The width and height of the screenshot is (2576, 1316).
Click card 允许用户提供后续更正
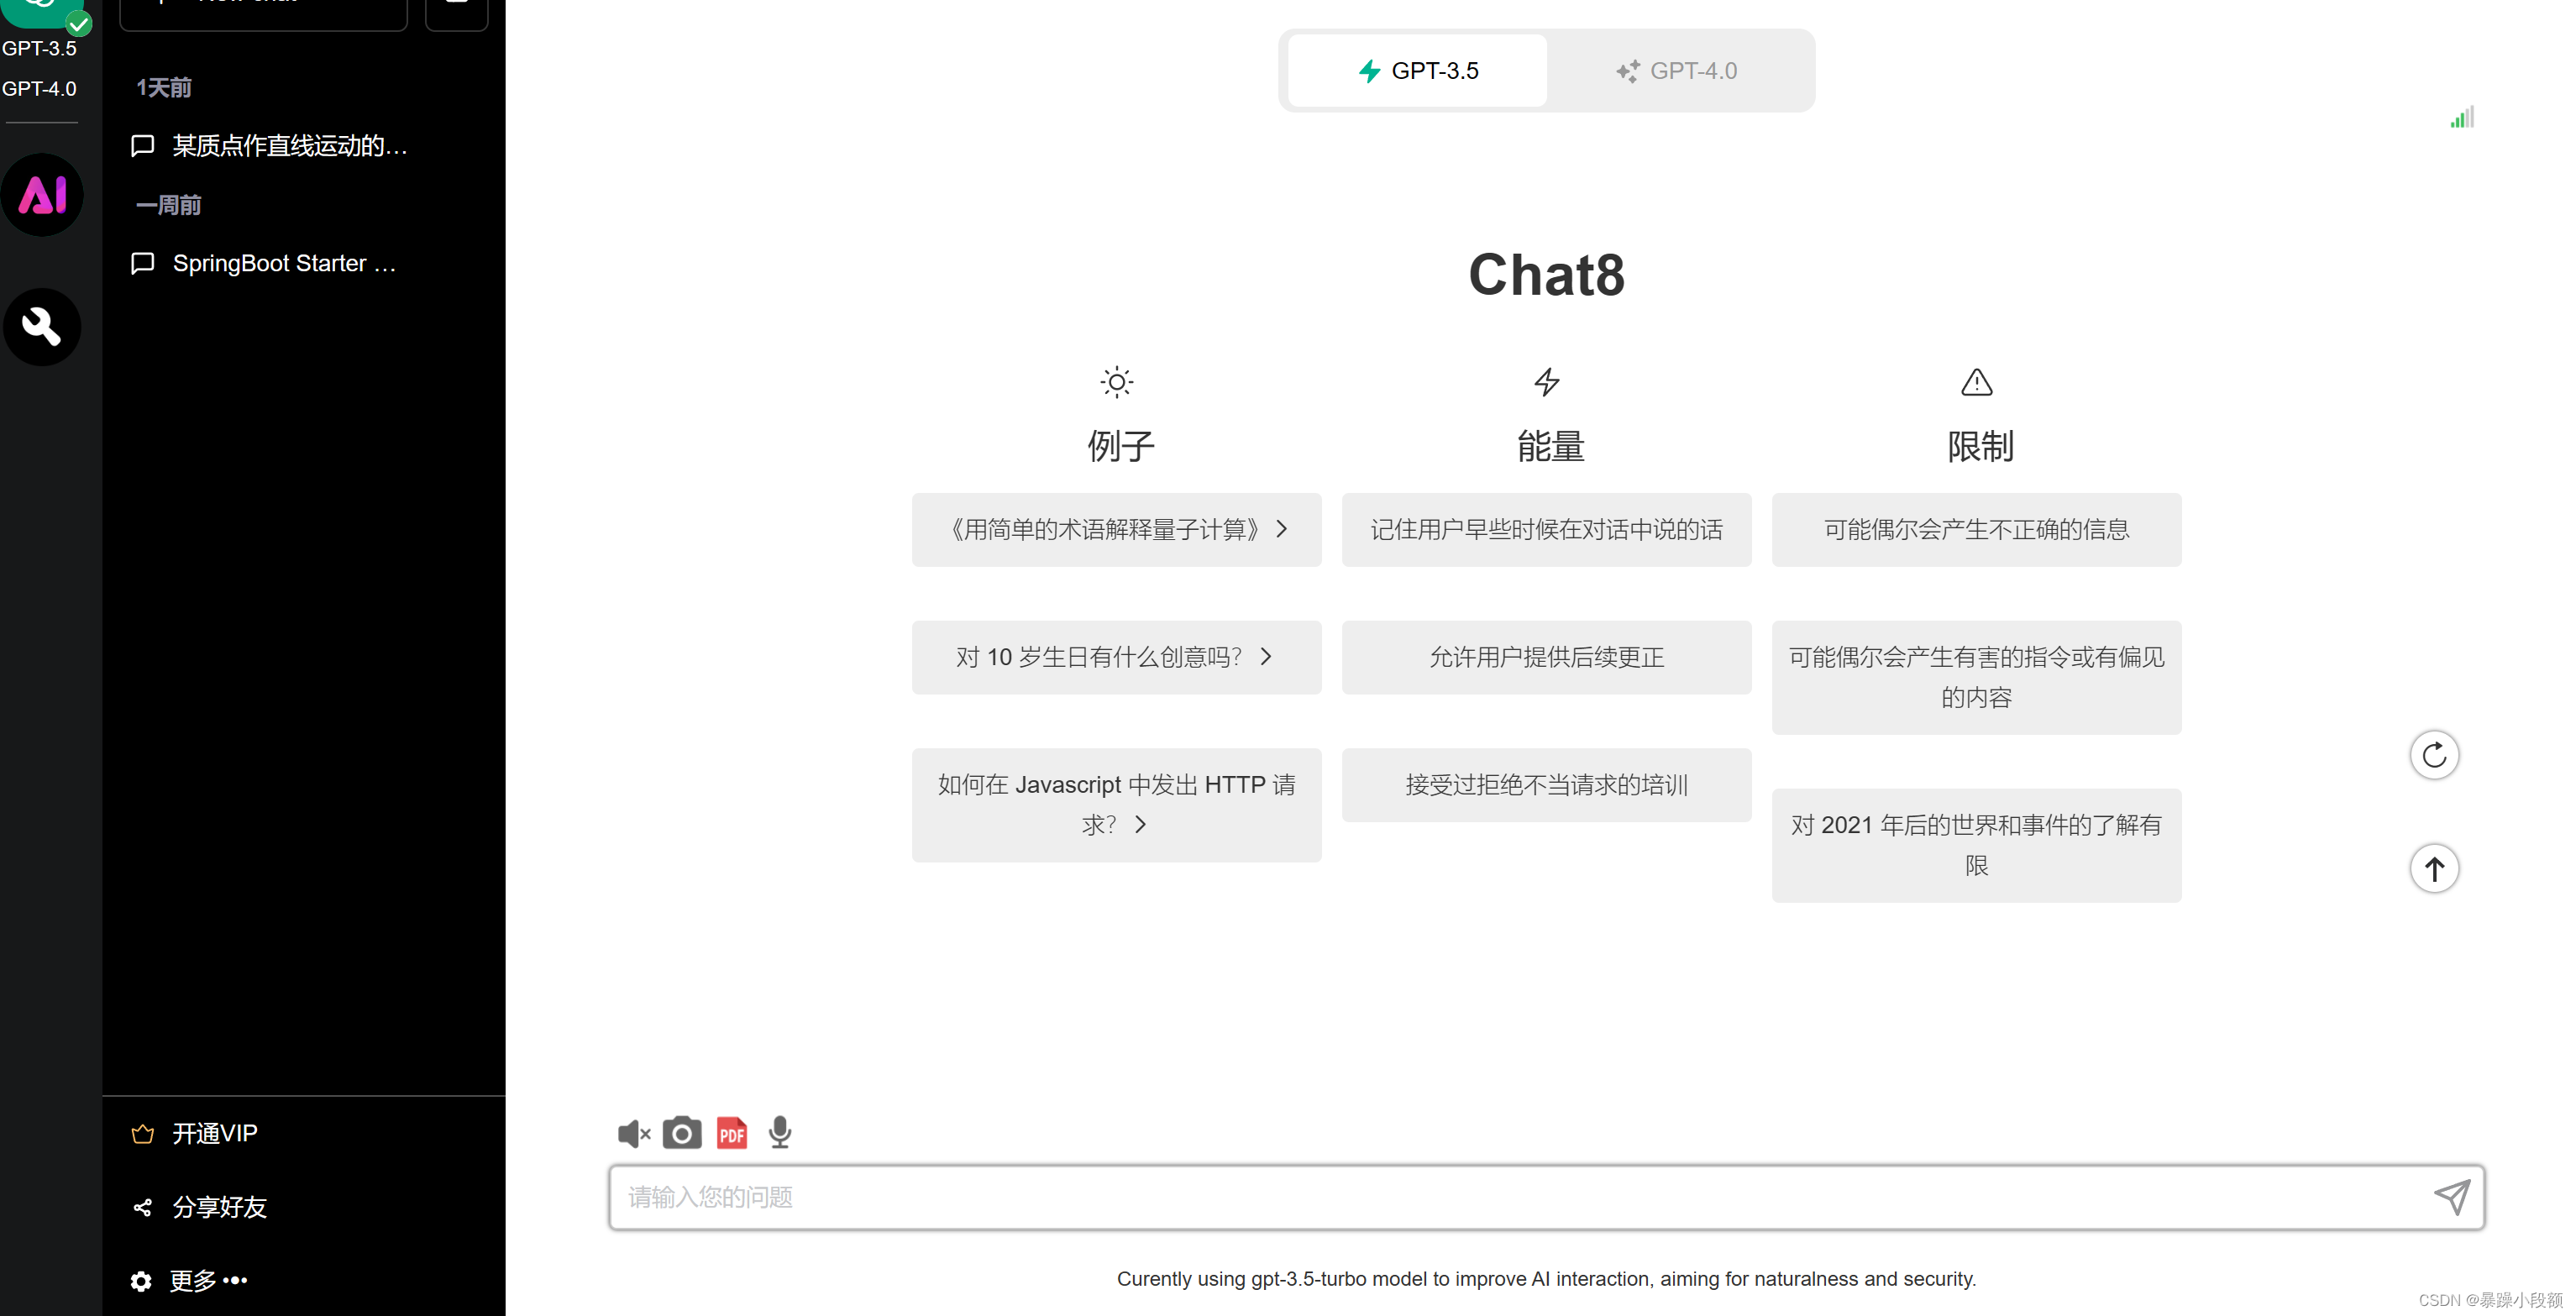[1547, 658]
